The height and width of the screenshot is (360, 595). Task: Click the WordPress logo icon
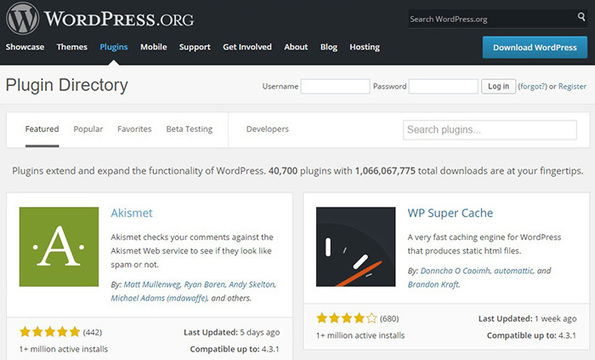22,18
